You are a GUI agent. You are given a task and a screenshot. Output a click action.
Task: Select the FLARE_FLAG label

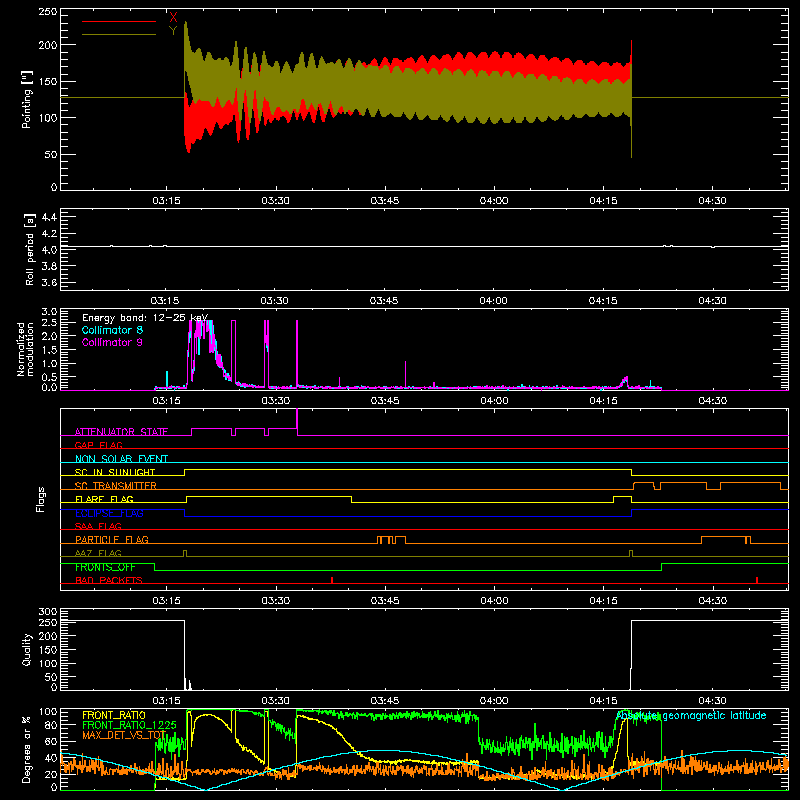[104, 499]
